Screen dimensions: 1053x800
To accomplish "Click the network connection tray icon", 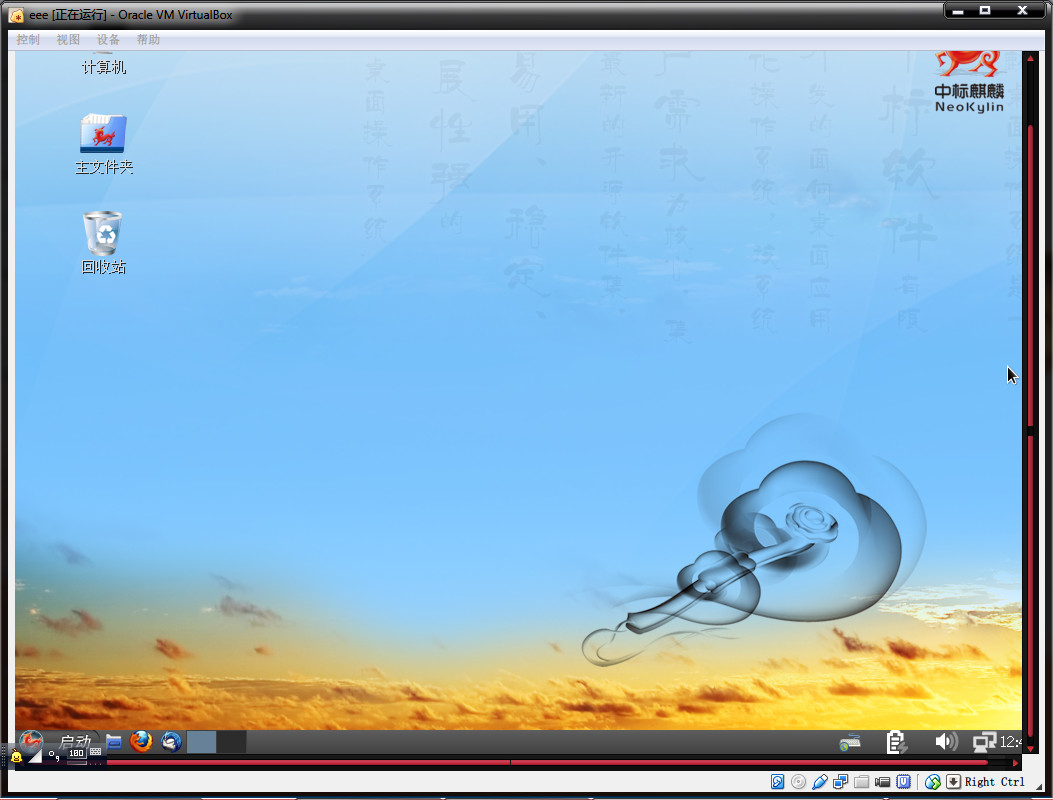I will pyautogui.click(x=984, y=742).
